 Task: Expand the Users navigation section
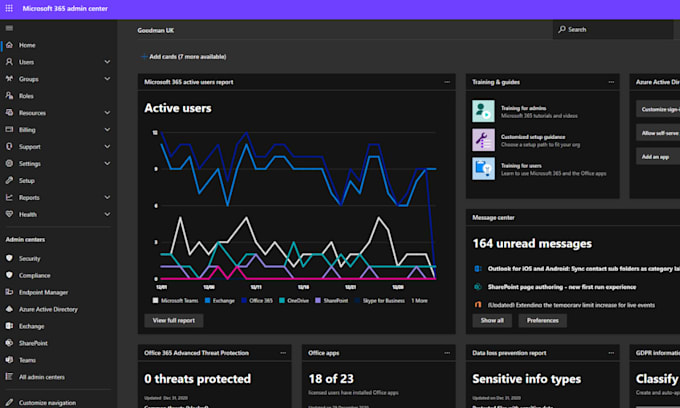click(x=107, y=62)
